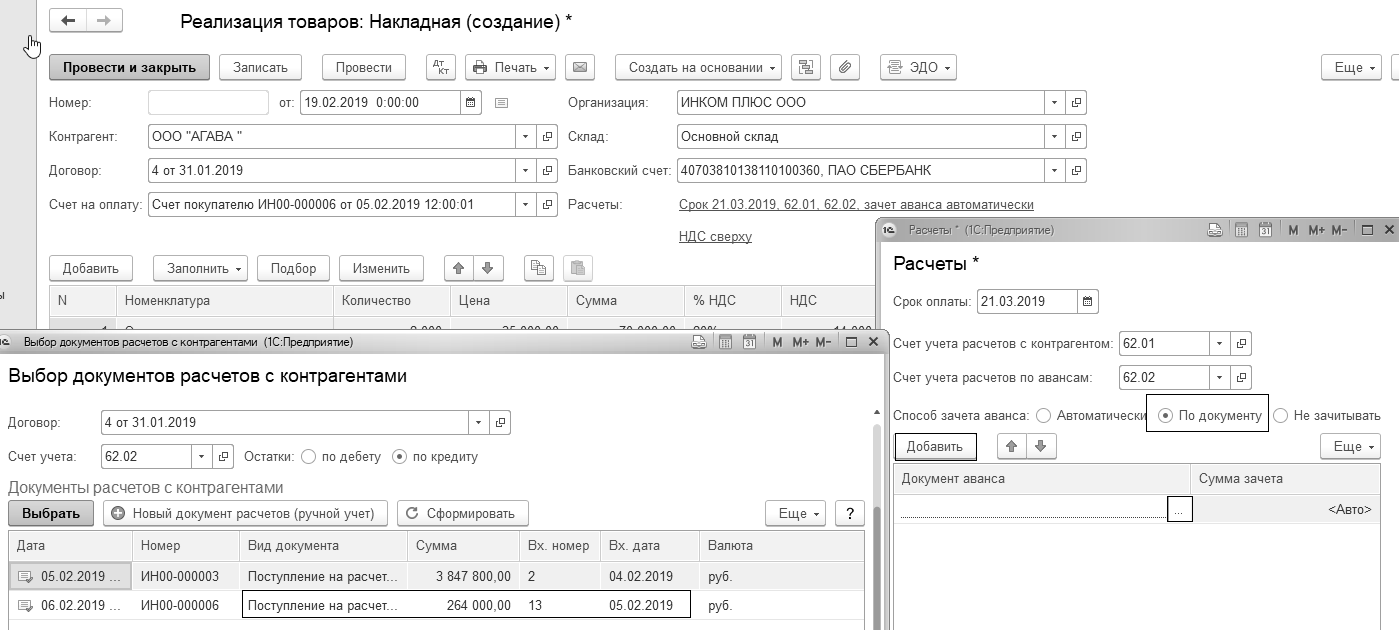Select the Не зачитывать radio button
Viewport: 1399px width, 630px height.
pos(1280,415)
